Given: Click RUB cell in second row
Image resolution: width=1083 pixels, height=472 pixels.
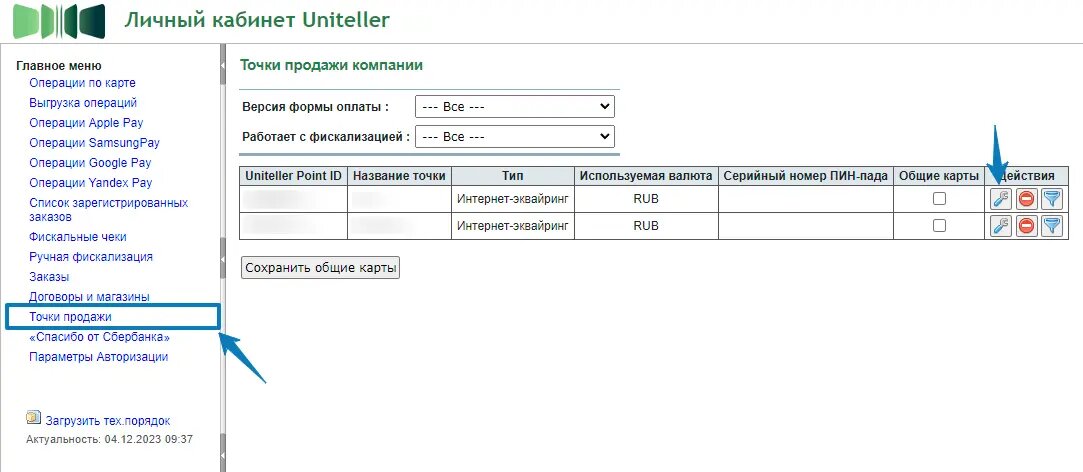Looking at the screenshot, I should tap(646, 225).
